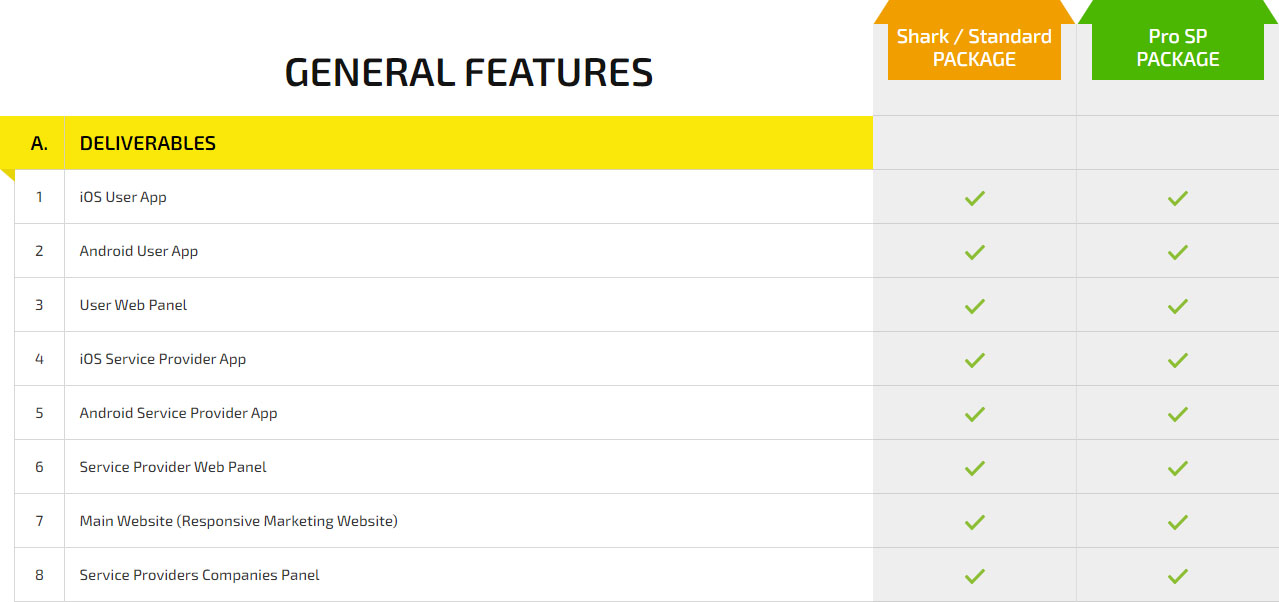Viewport: 1279px width, 602px height.
Task: Click the User Web Panel feature label
Action: click(x=134, y=305)
